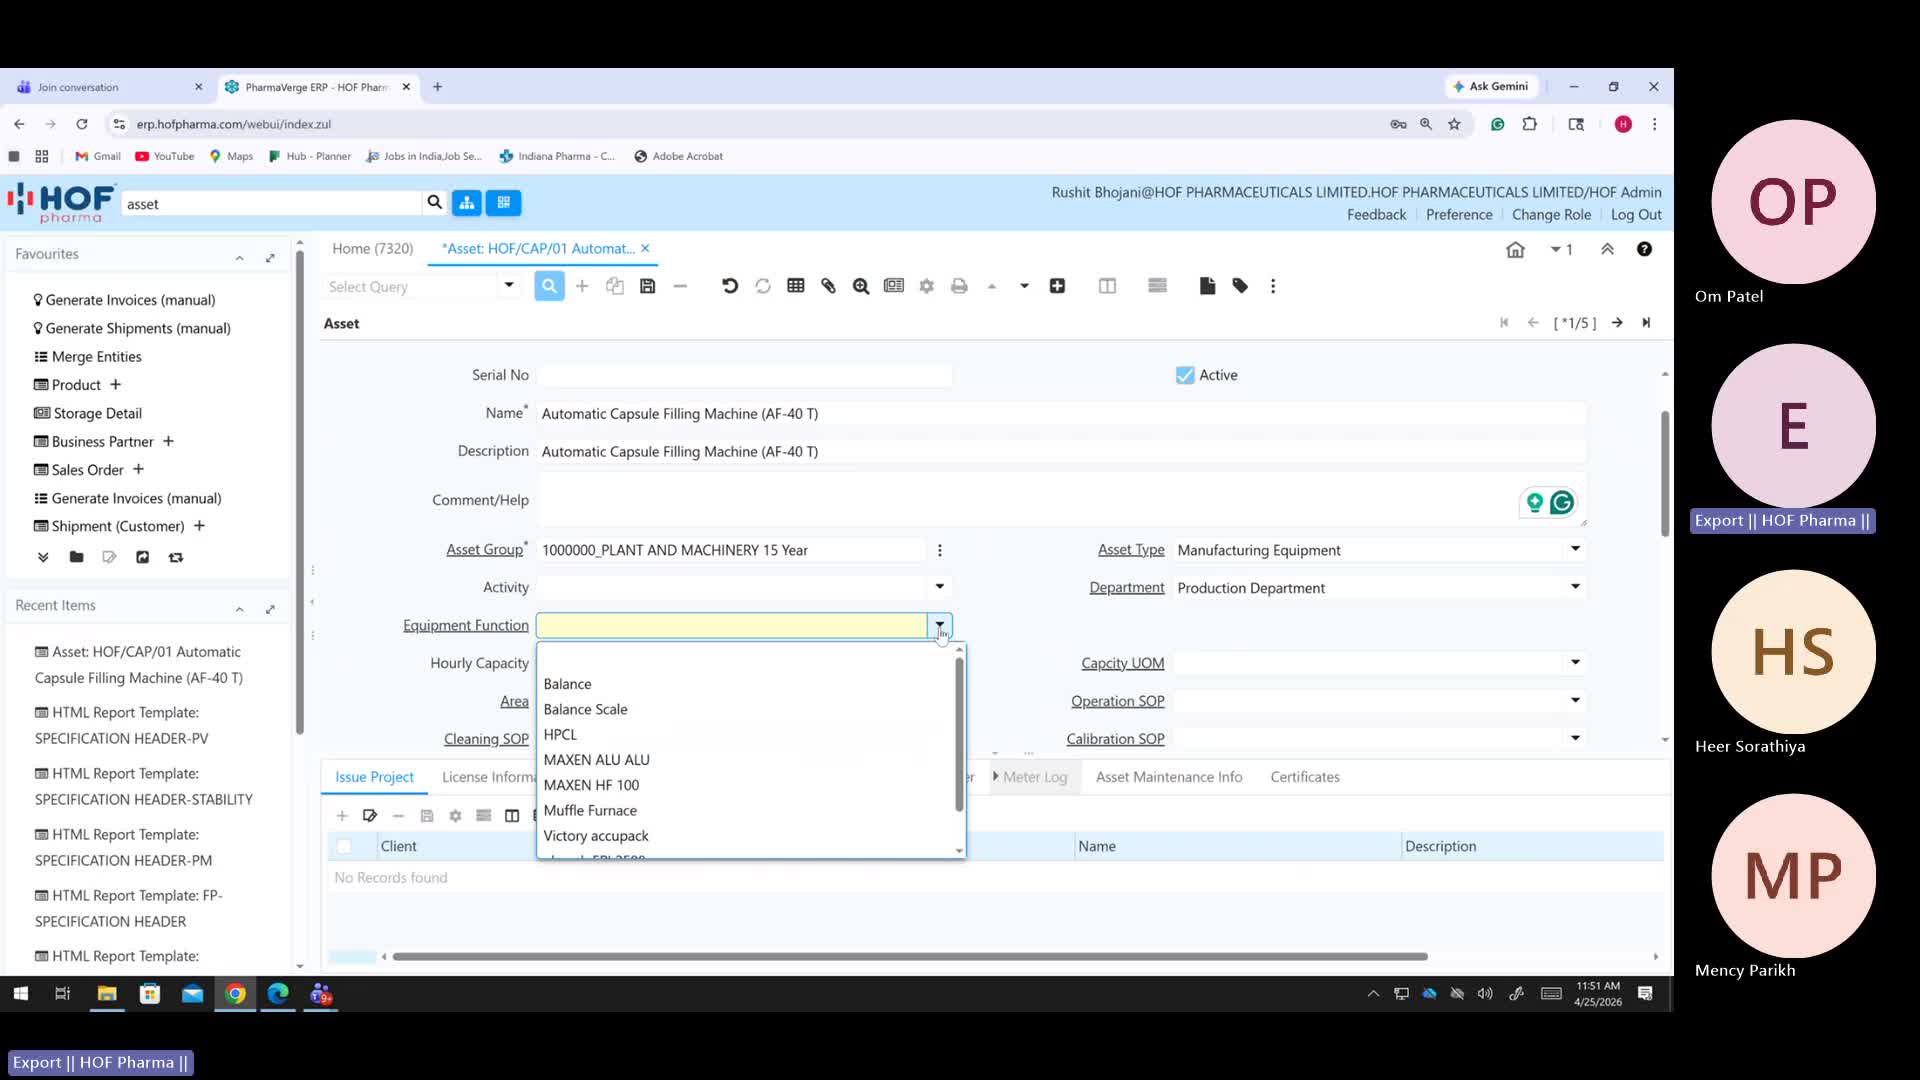Open the Report icon in toolbar
Viewport: 1920px width, 1080px height.
coord(894,286)
